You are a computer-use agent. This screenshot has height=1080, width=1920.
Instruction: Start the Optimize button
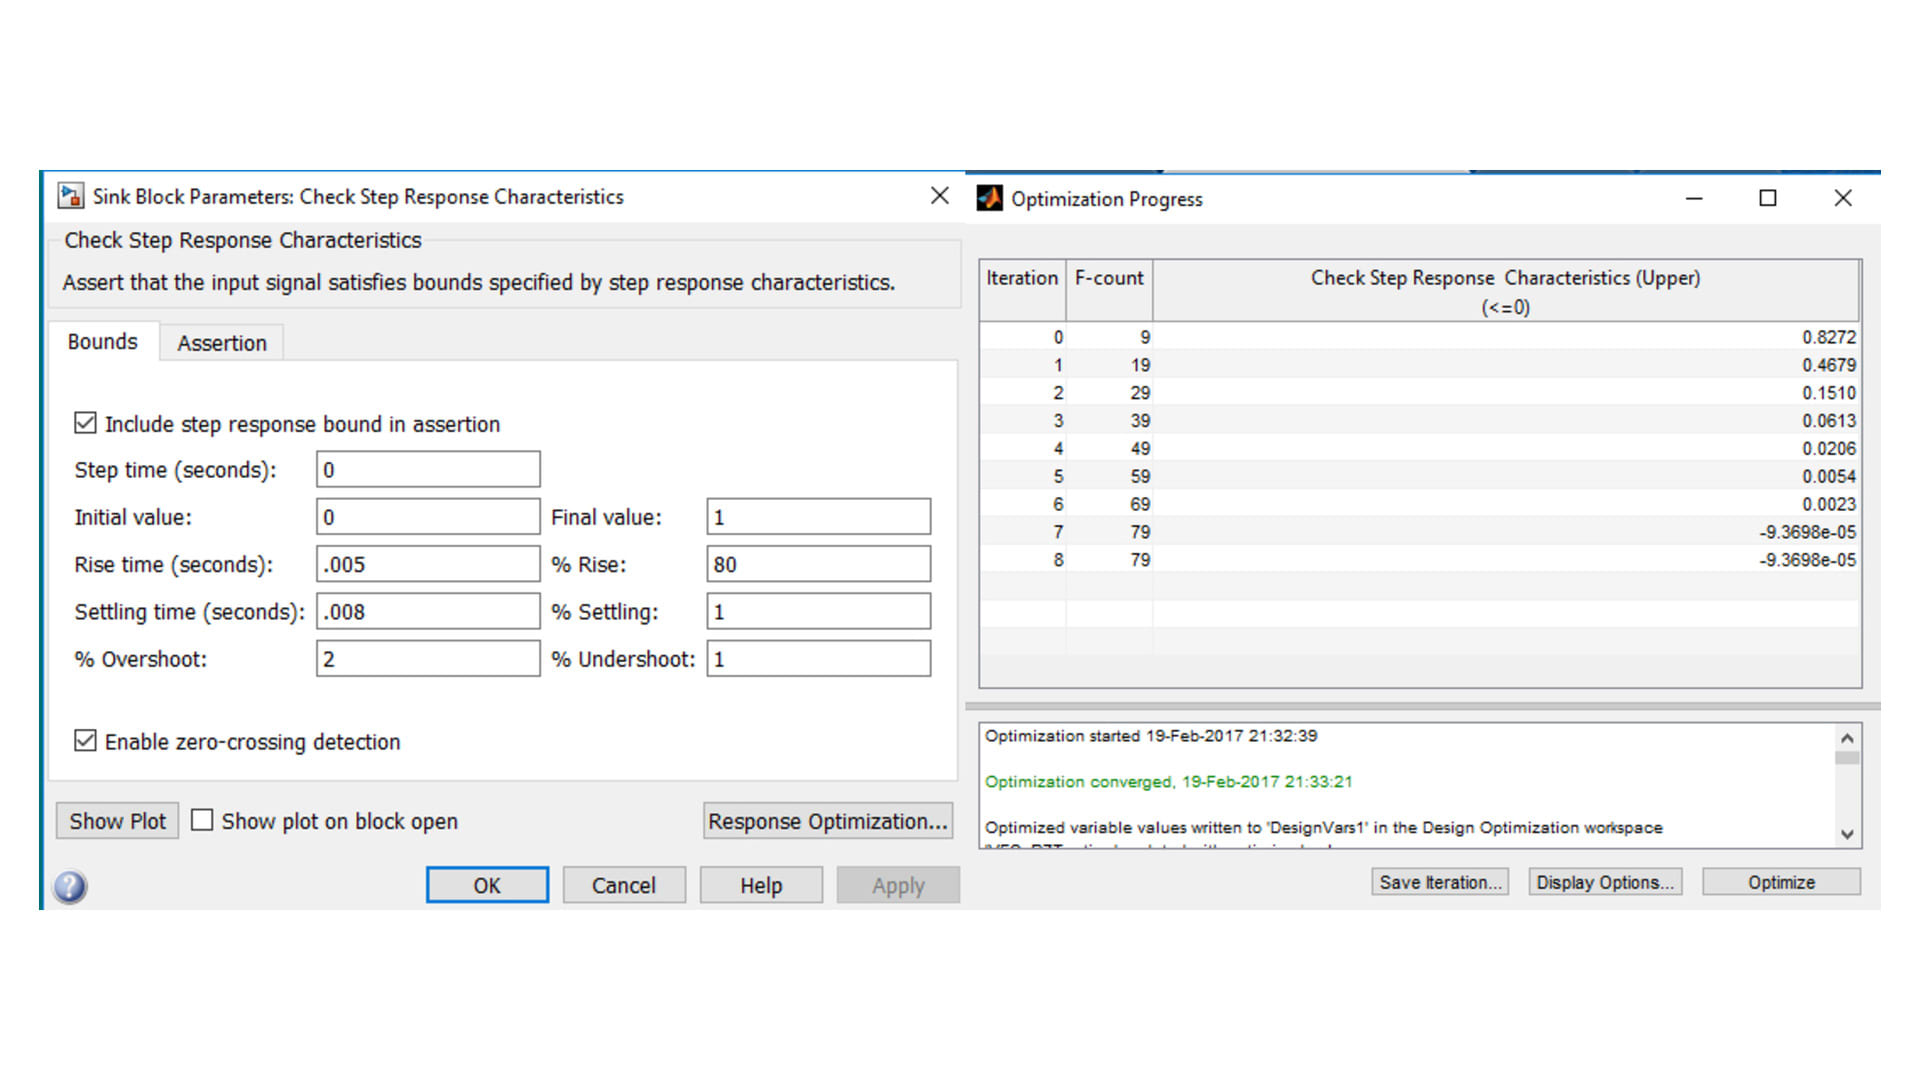(1781, 882)
